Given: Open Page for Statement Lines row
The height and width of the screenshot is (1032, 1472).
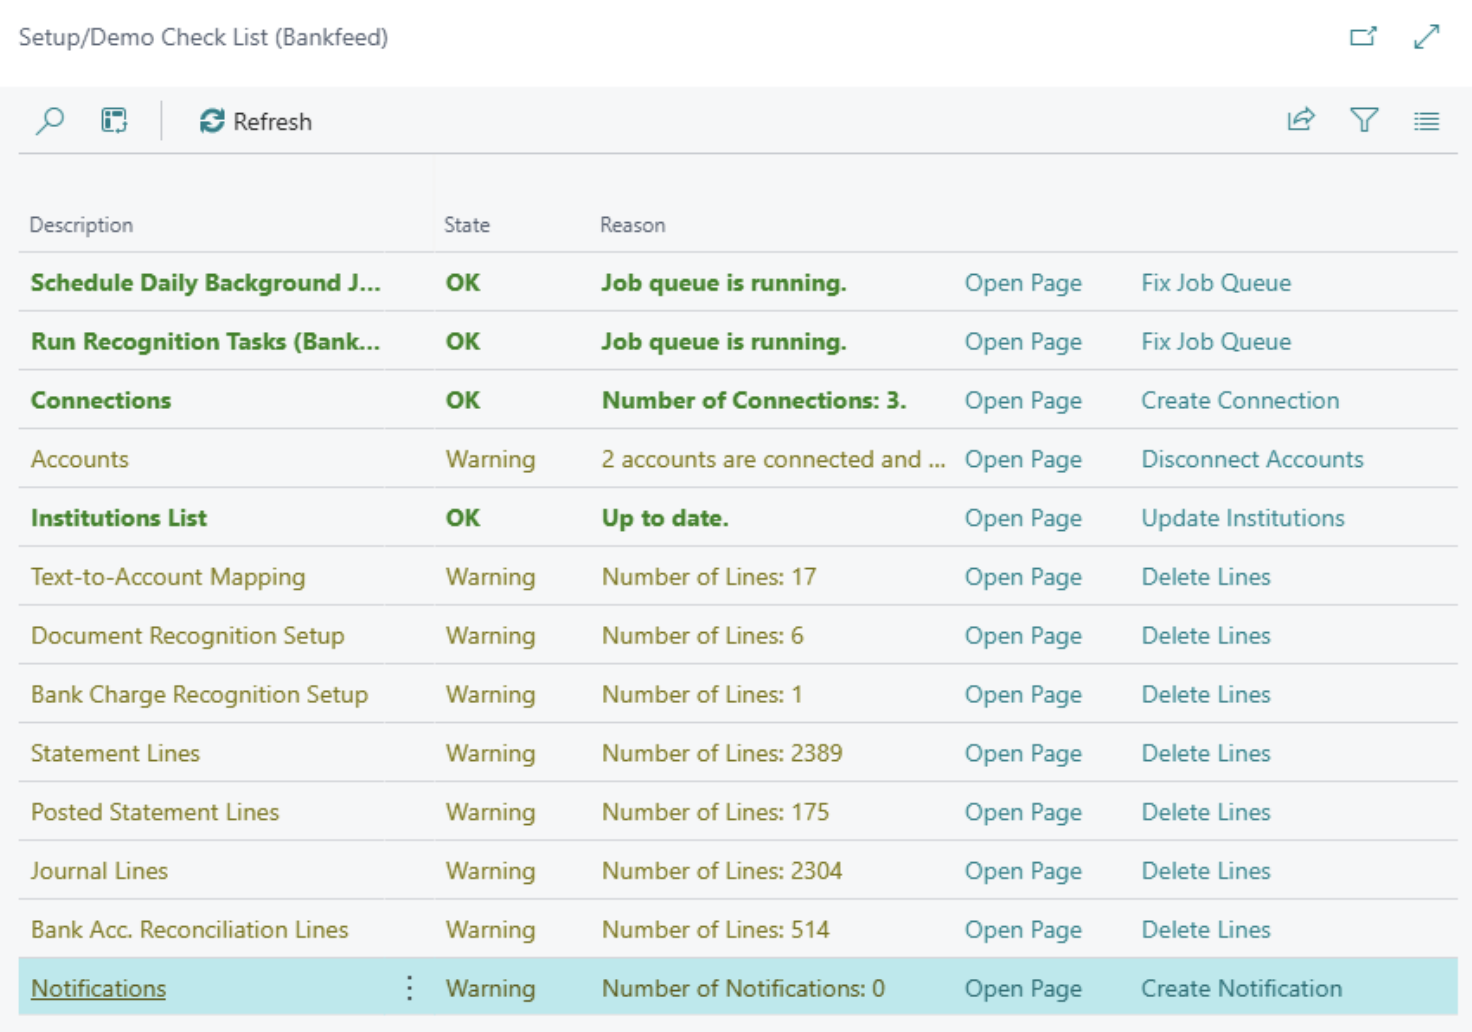Looking at the screenshot, I should click(x=1023, y=753).
